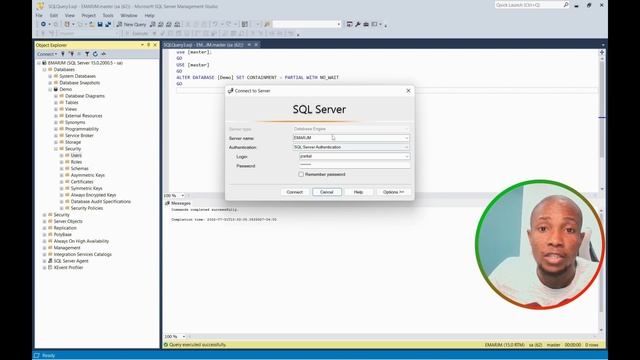The height and width of the screenshot is (360, 640).
Task: Click the Save All toolbar icon
Action: (108, 24)
